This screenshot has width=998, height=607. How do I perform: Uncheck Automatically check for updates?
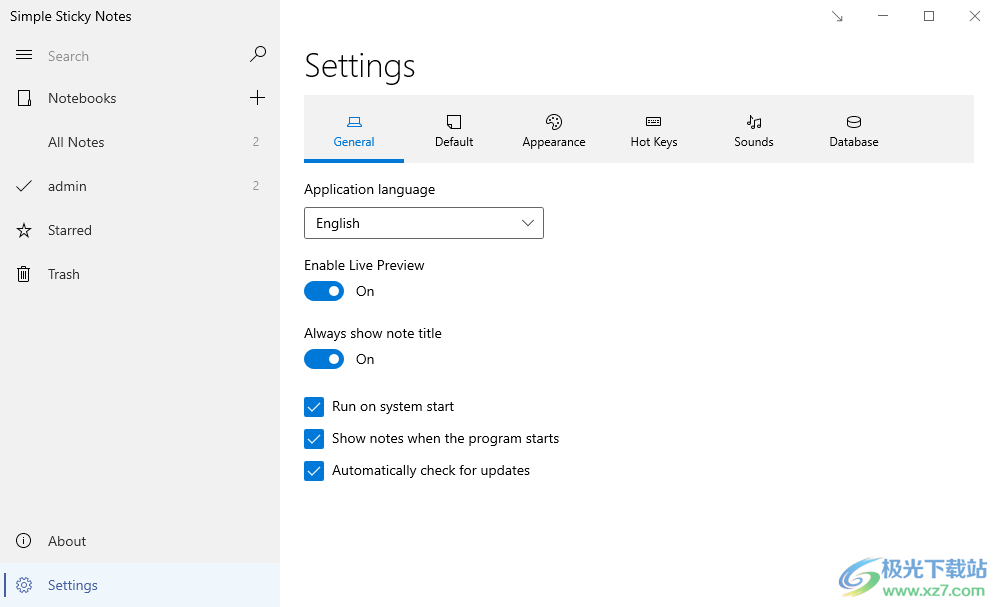tap(314, 471)
